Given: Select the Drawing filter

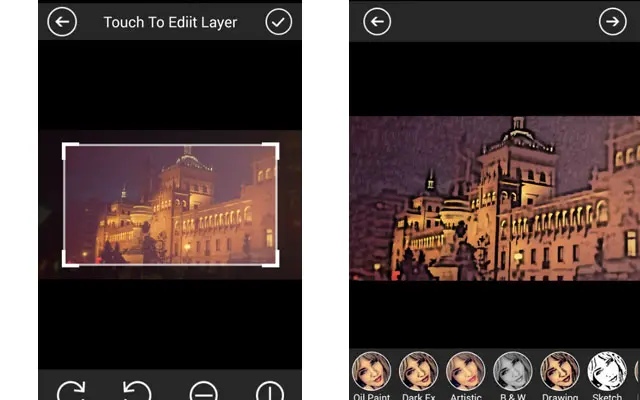Looking at the screenshot, I should (x=559, y=371).
